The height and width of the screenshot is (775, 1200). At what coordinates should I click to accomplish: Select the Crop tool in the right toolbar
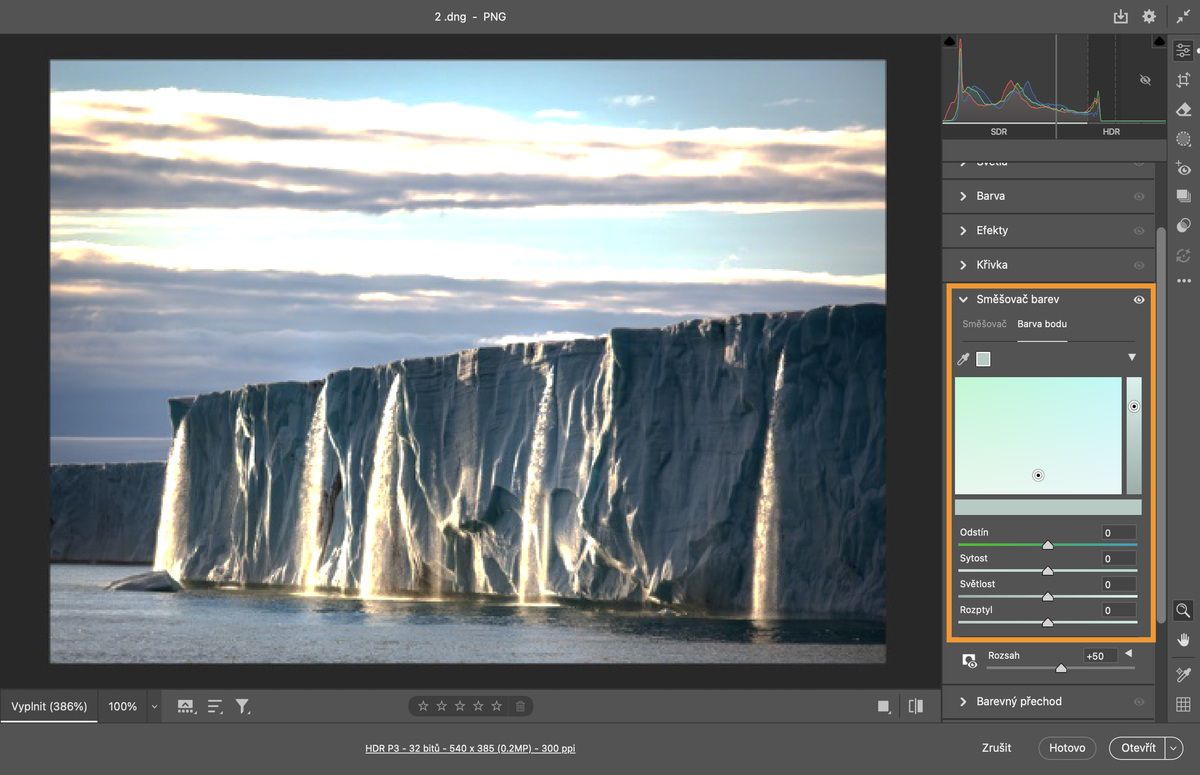pyautogui.click(x=1183, y=80)
